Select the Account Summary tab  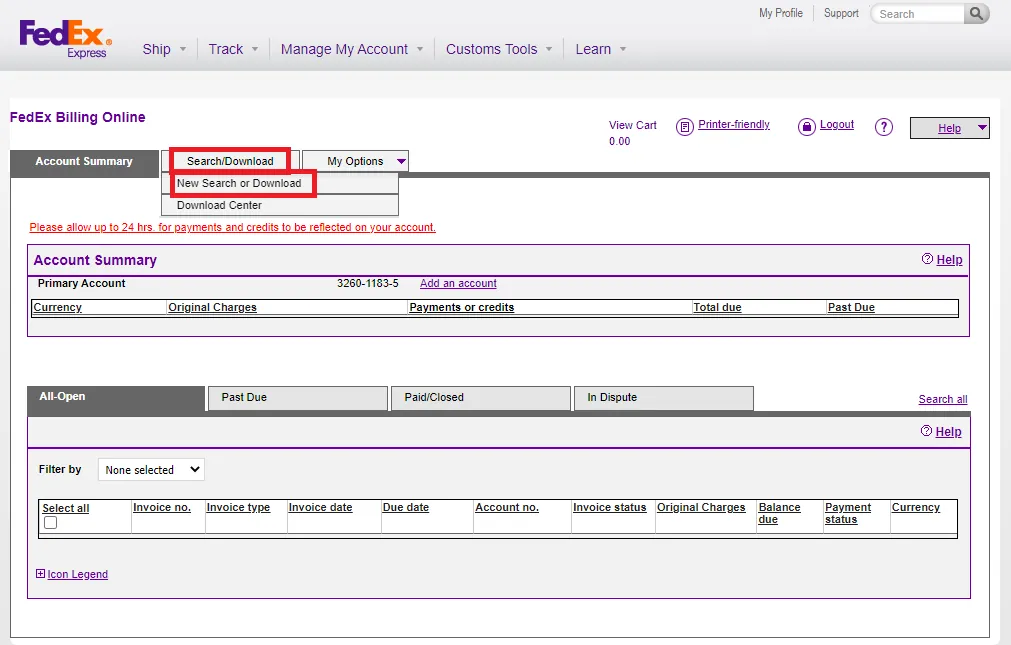point(84,163)
